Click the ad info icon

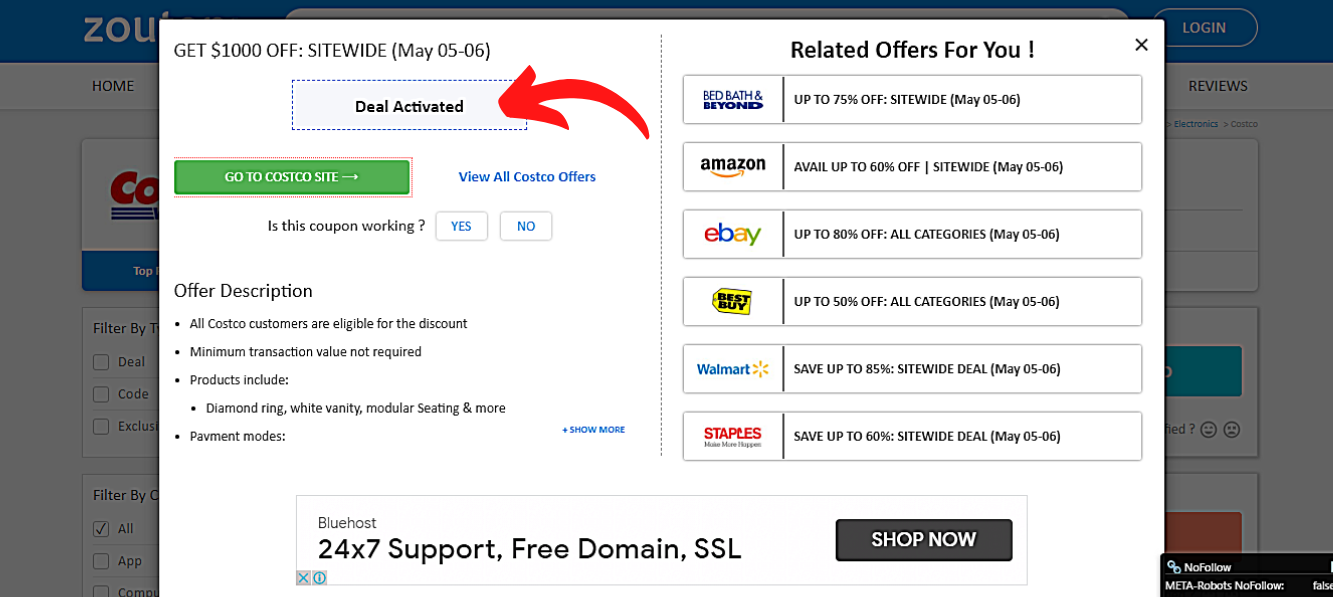pyautogui.click(x=320, y=578)
